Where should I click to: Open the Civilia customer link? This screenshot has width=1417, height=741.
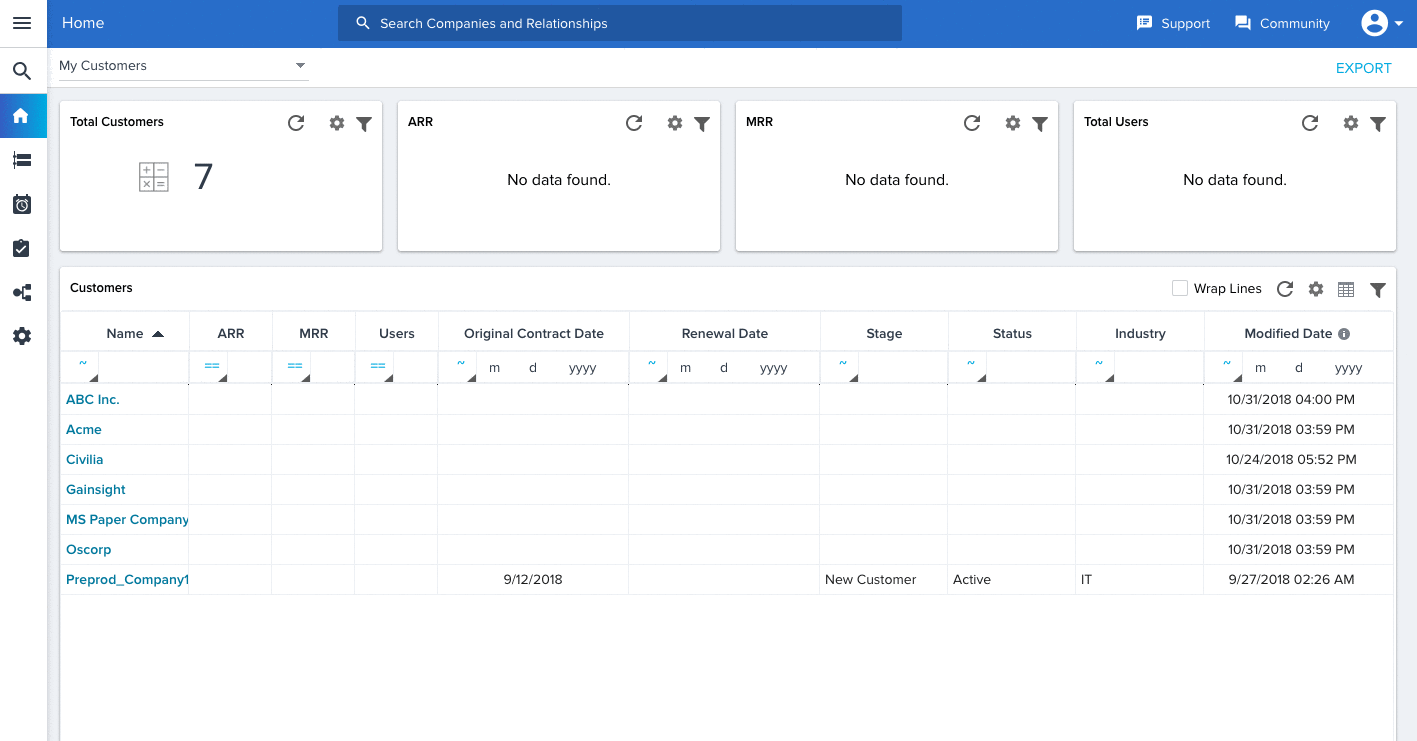point(85,459)
